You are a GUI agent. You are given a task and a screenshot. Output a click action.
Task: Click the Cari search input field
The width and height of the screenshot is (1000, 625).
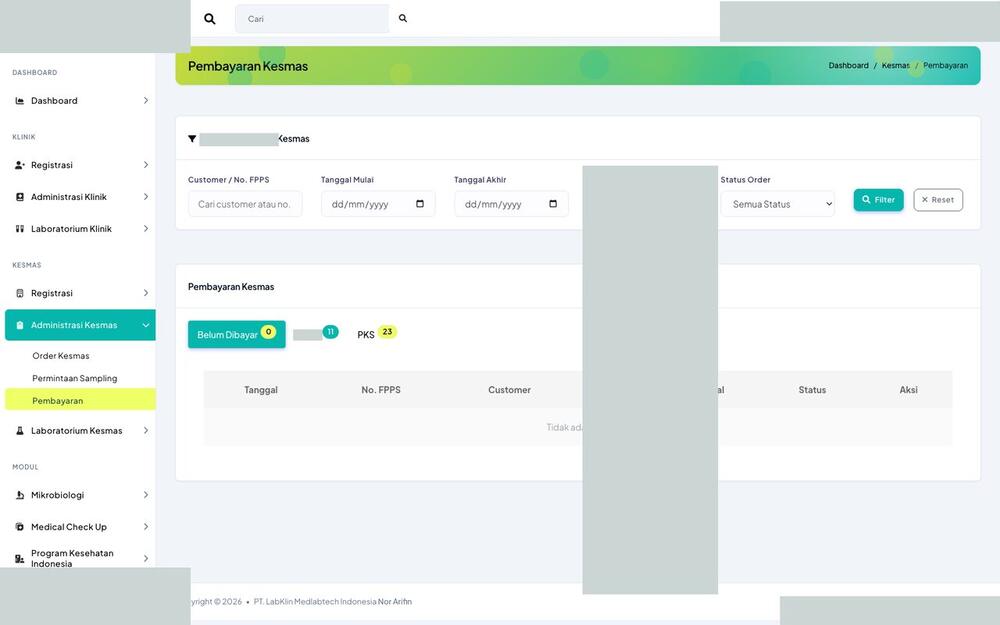coord(312,19)
